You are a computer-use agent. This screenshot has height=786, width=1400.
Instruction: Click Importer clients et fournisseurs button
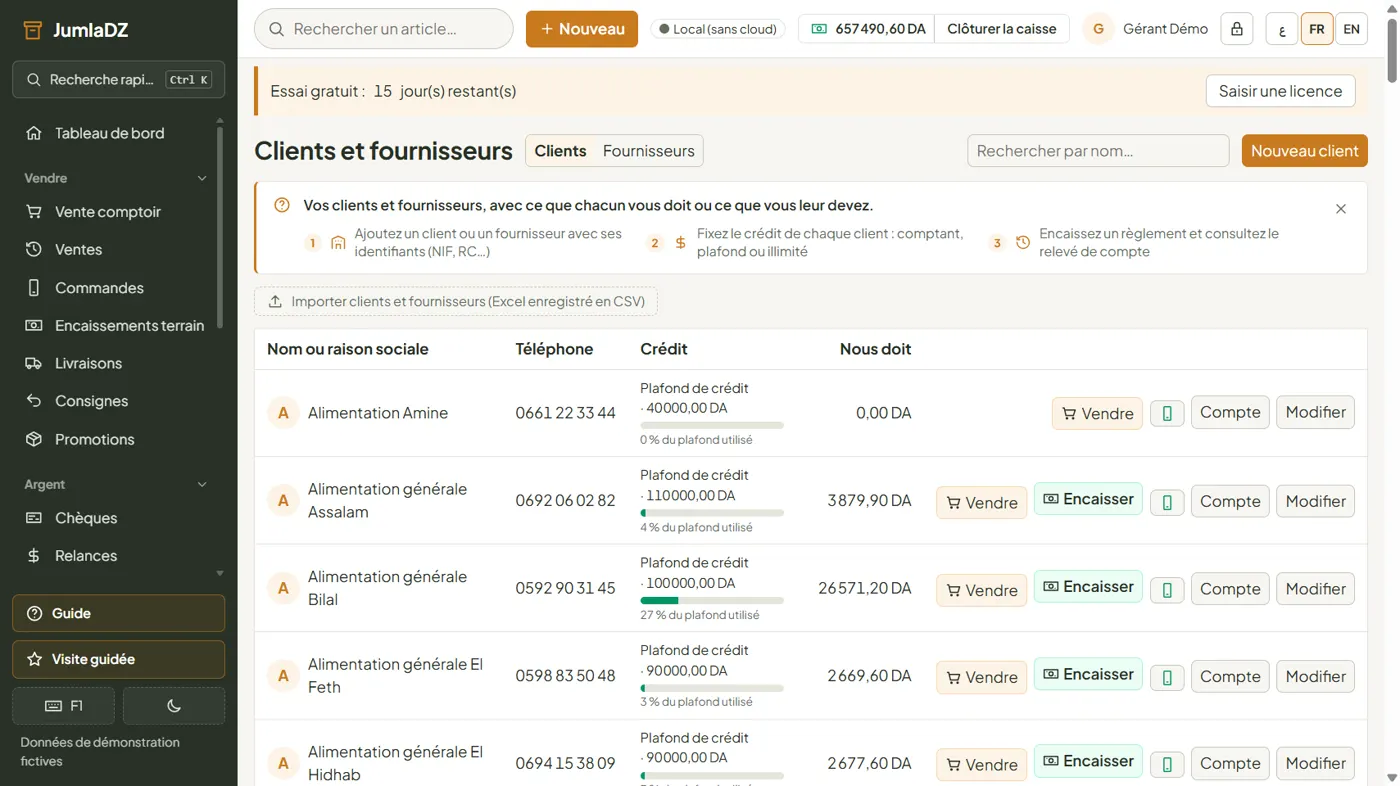point(456,301)
